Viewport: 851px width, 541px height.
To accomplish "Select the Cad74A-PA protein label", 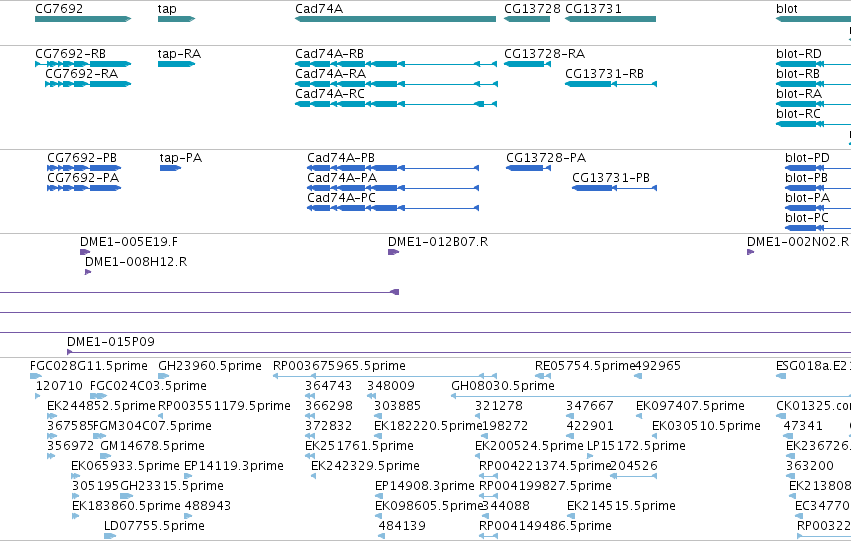I will [342, 178].
